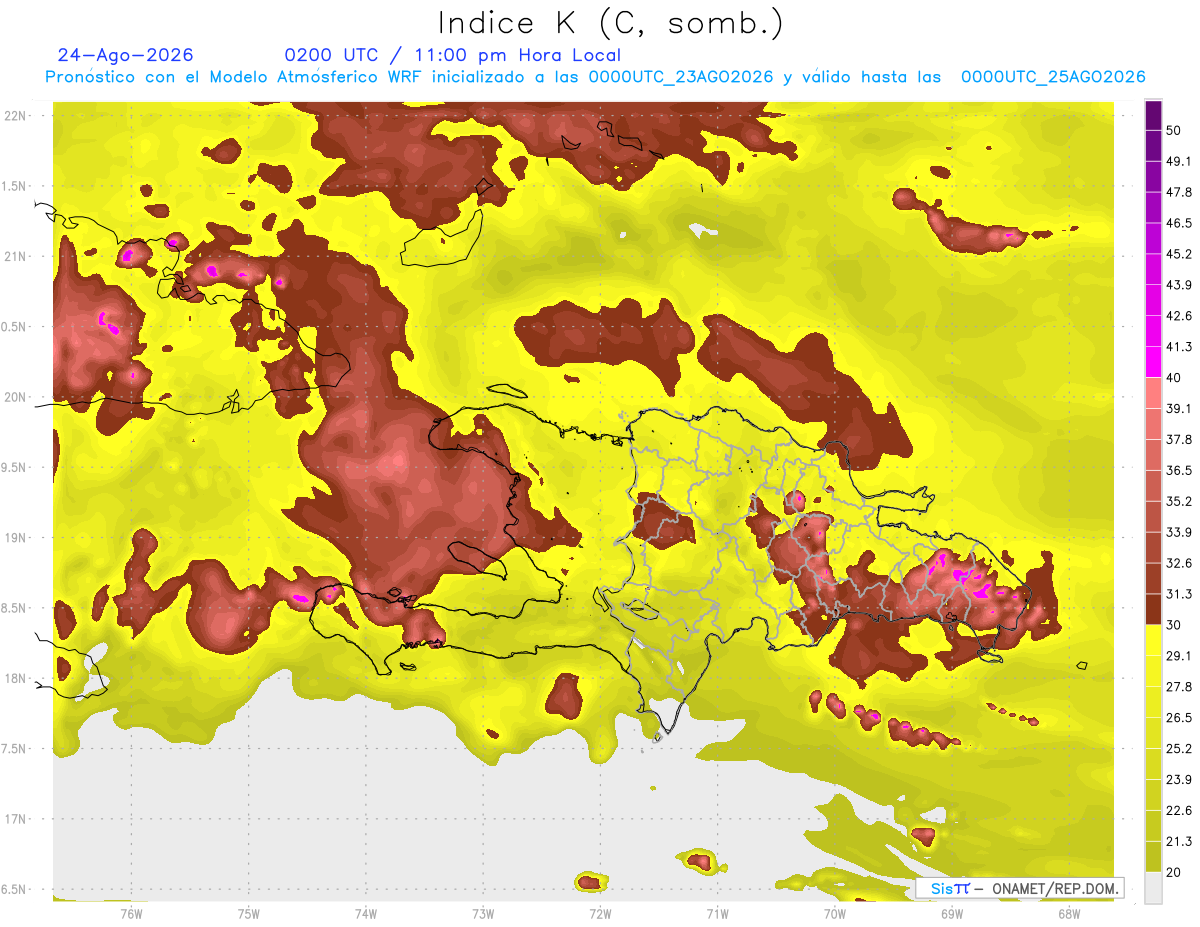Click the '26.5' color bar value

click(1179, 717)
